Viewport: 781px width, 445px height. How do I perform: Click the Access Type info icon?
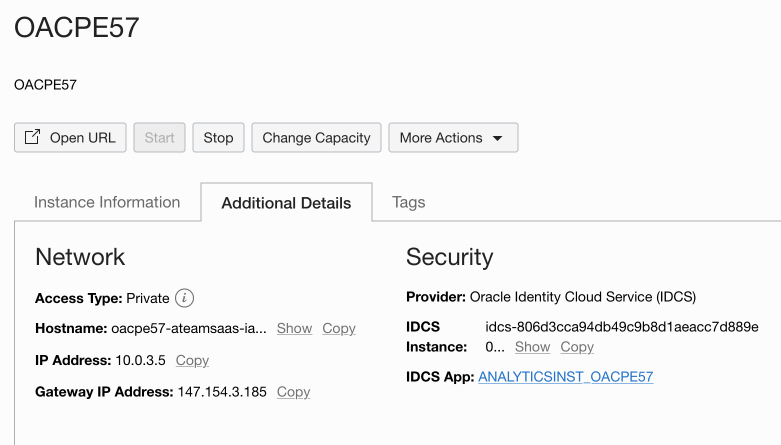(184, 298)
